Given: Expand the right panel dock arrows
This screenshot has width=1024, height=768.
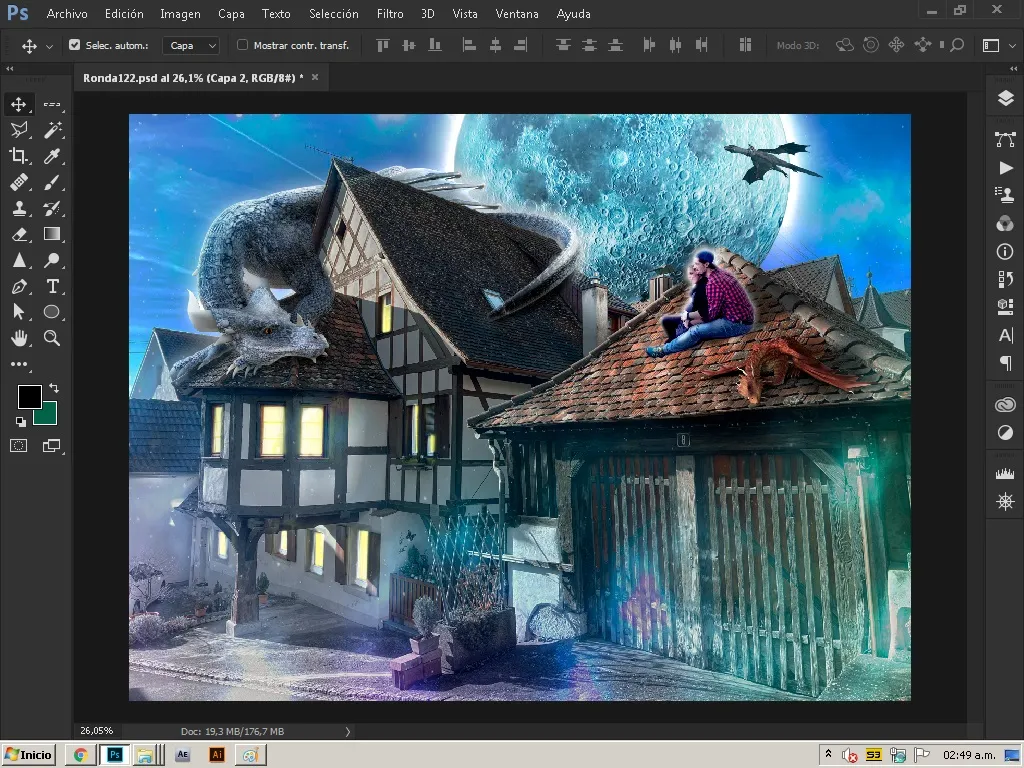Looking at the screenshot, I should pyautogui.click(x=1014, y=69).
